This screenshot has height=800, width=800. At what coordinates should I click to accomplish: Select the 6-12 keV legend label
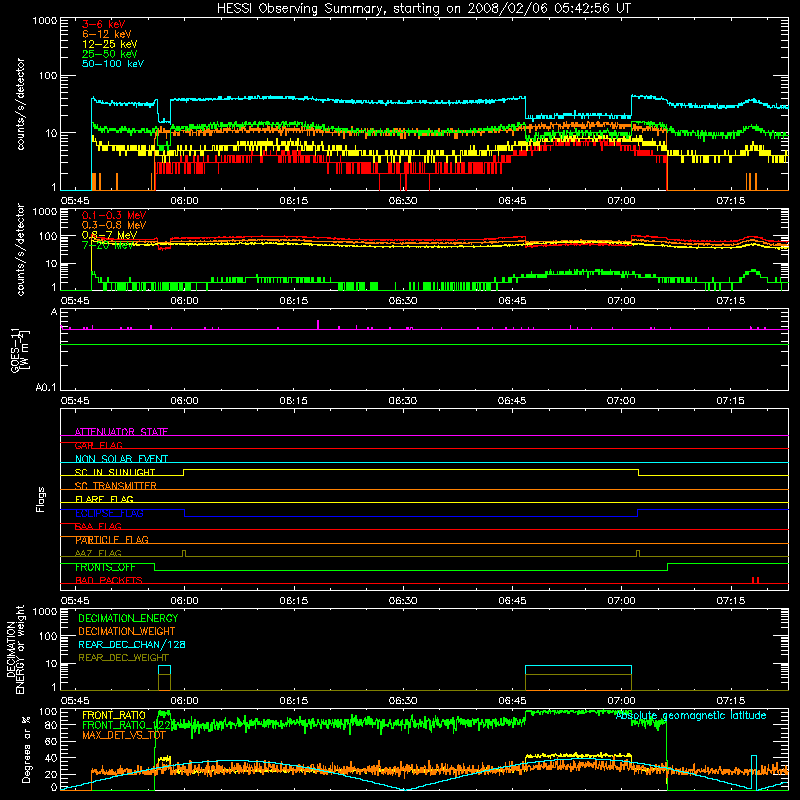(107, 34)
